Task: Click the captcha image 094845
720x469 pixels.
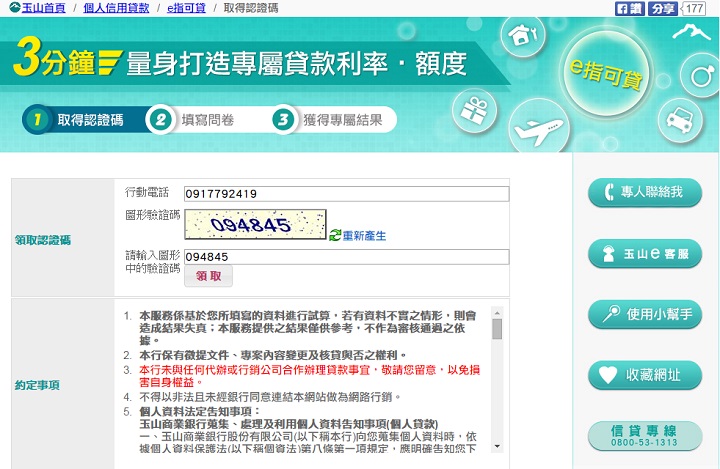Action: tap(255, 224)
